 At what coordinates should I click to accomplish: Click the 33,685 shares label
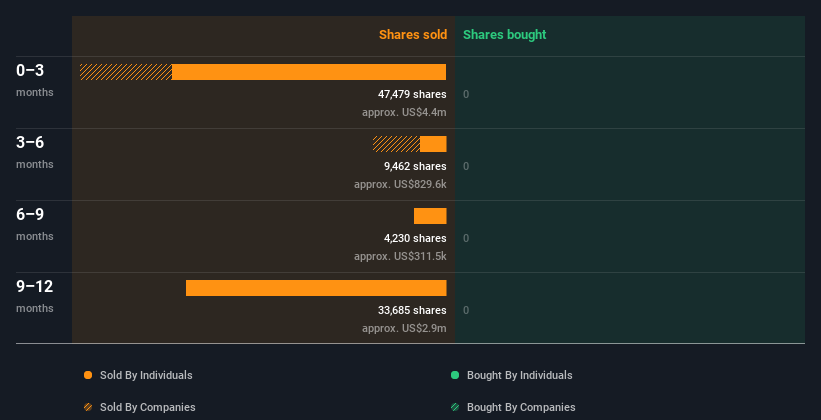405,310
